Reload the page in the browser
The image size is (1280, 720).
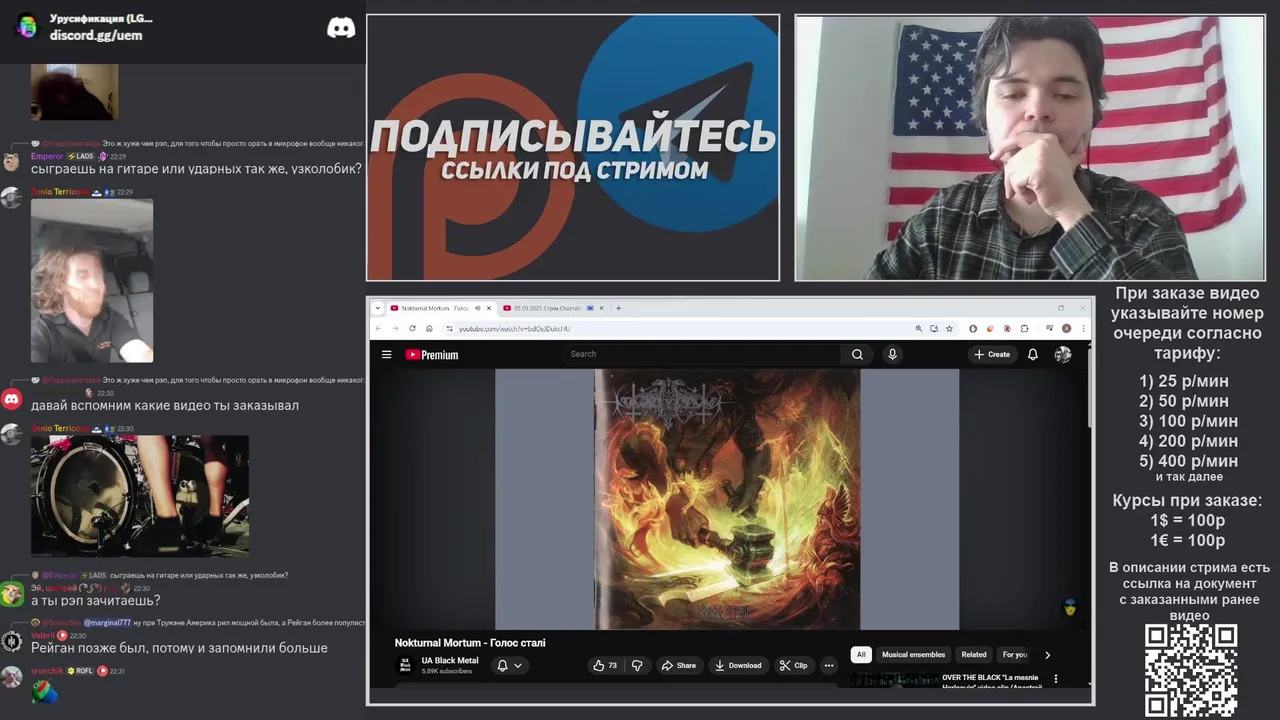coord(412,328)
